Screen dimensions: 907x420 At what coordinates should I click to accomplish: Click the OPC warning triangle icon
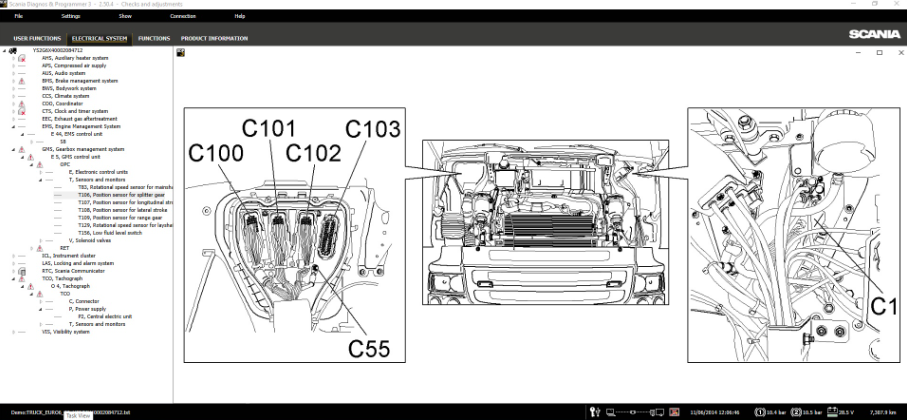pos(39,164)
